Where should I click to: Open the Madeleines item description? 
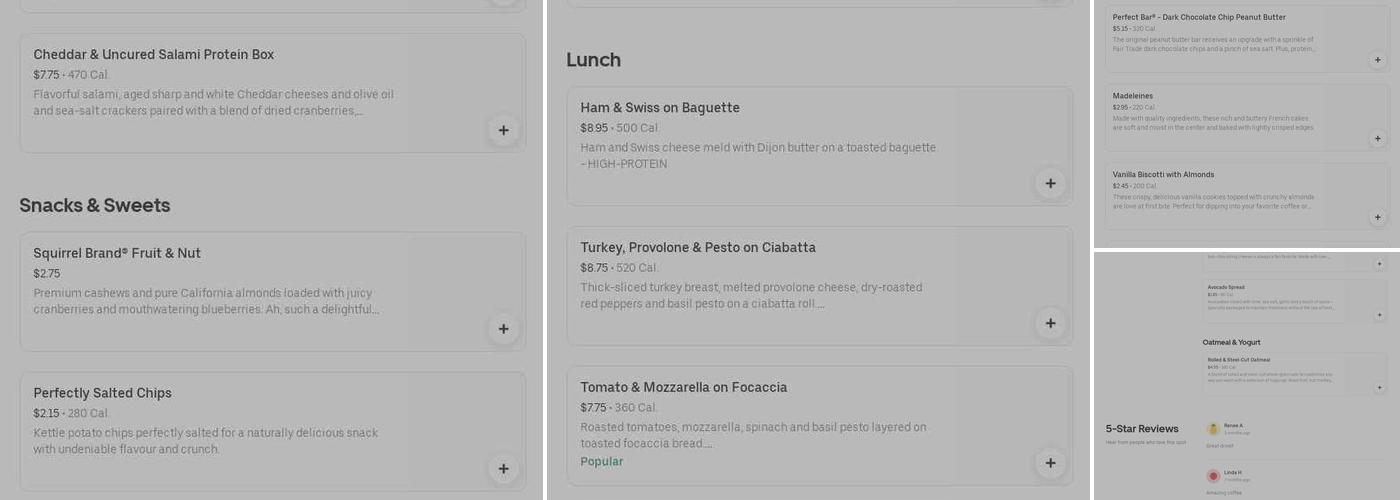pyautogui.click(x=1213, y=124)
